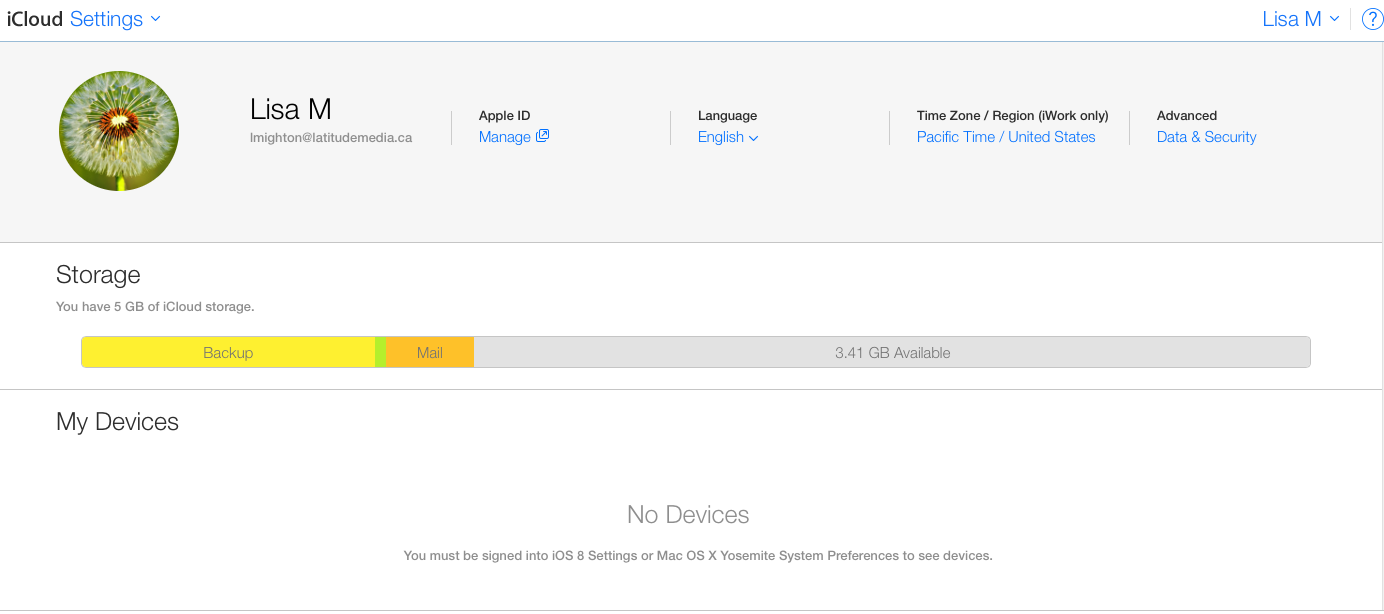The height and width of the screenshot is (614, 1384).
Task: Click the Language label
Action: click(x=727, y=116)
